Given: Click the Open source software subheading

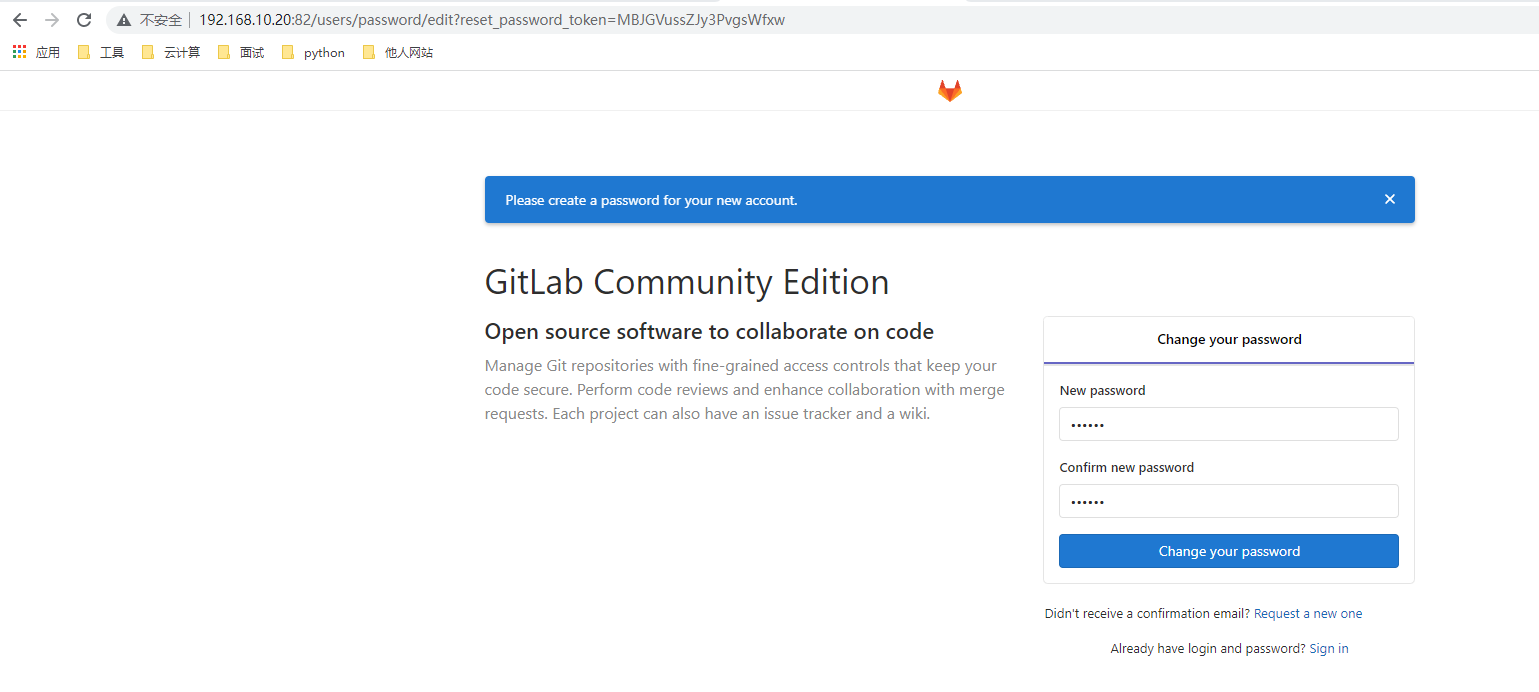Looking at the screenshot, I should pyautogui.click(x=709, y=331).
